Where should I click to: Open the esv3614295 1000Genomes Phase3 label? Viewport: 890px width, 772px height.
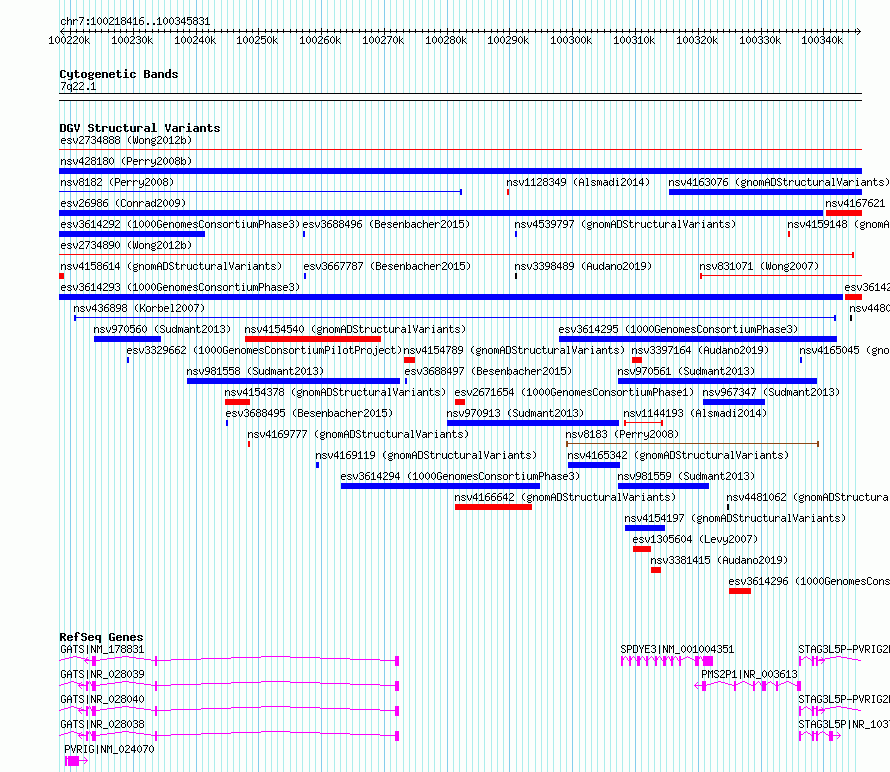[x=678, y=329]
